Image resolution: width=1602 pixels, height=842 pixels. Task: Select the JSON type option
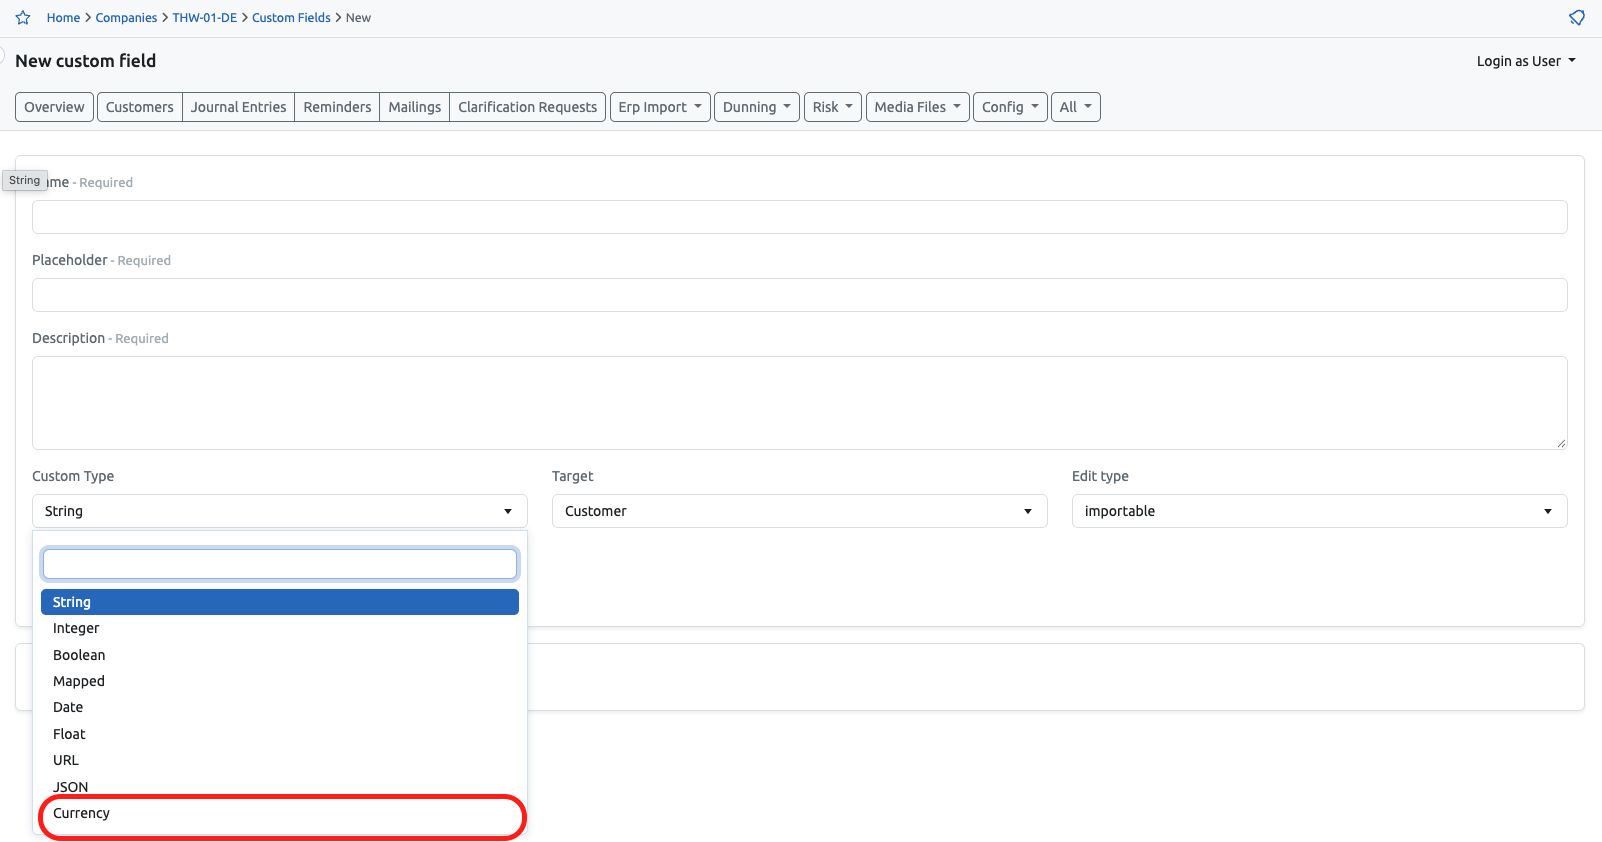(280, 787)
